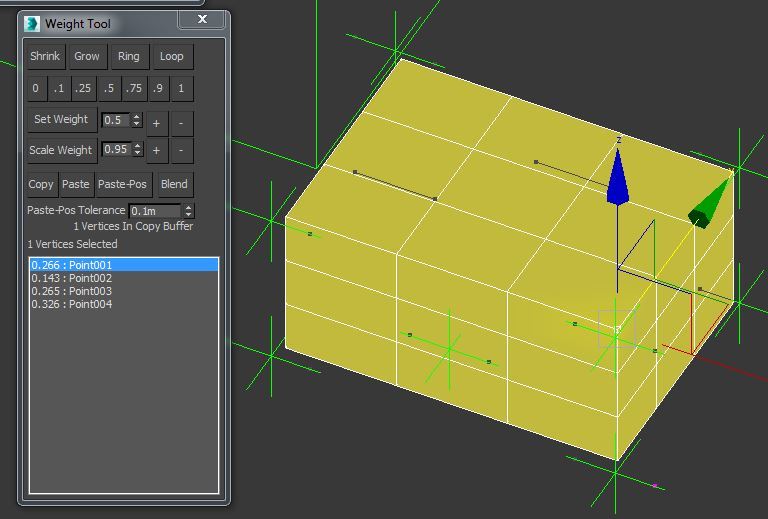Click the Paste-Pos button
Image resolution: width=768 pixels, height=519 pixels.
[x=123, y=184]
